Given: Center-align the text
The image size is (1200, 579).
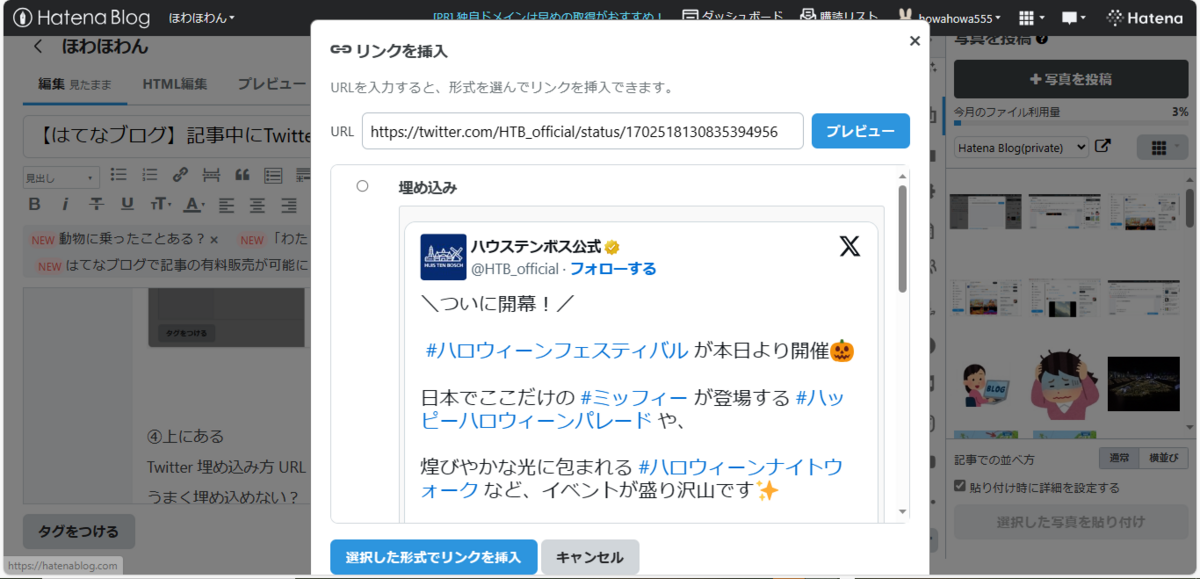Looking at the screenshot, I should pos(257,205).
